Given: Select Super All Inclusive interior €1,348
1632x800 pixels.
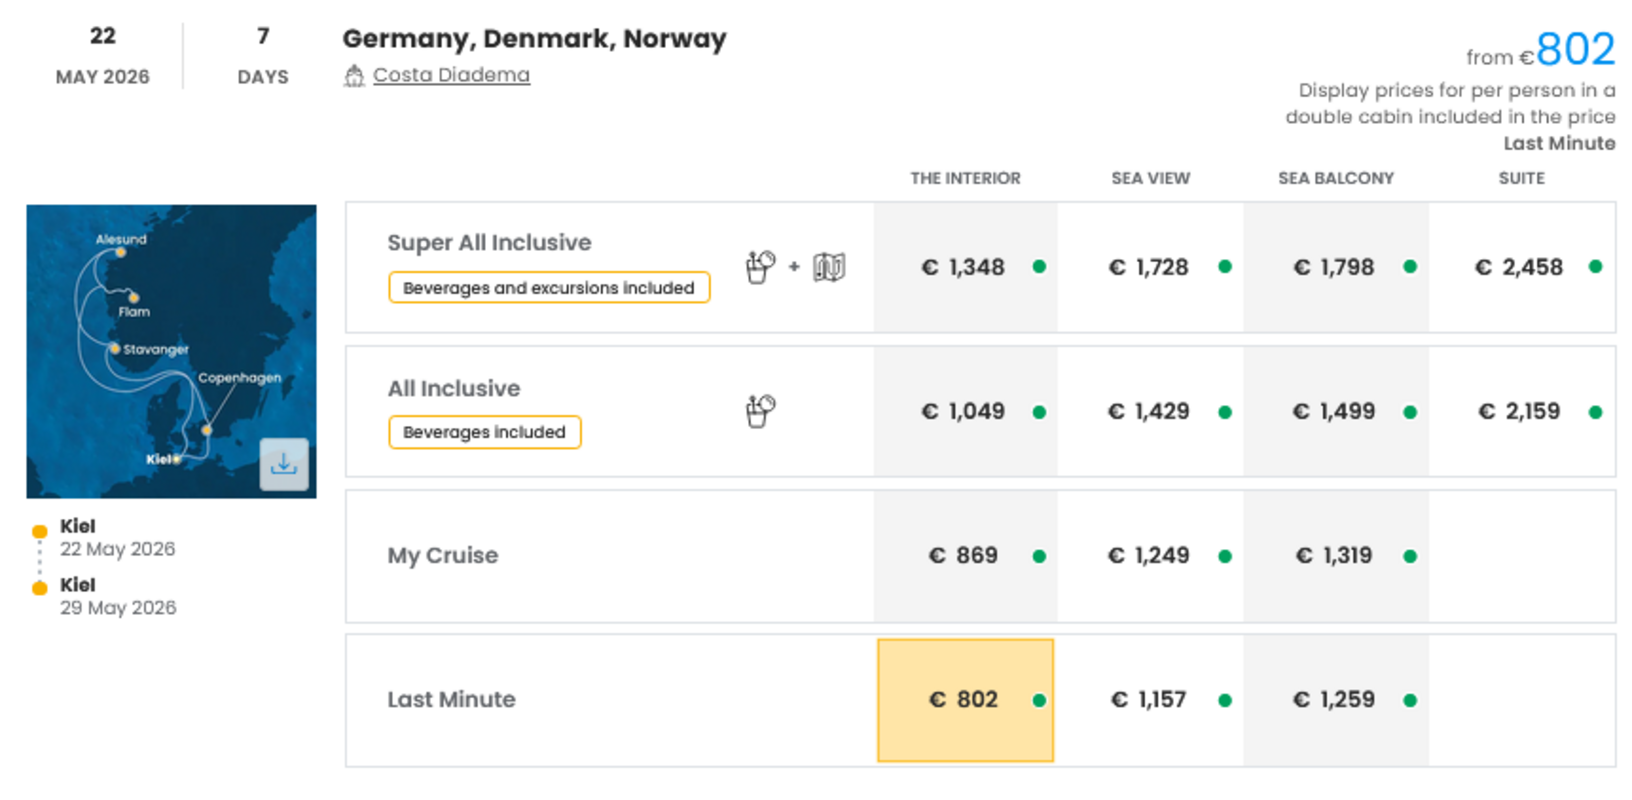Looking at the screenshot, I should tap(965, 267).
